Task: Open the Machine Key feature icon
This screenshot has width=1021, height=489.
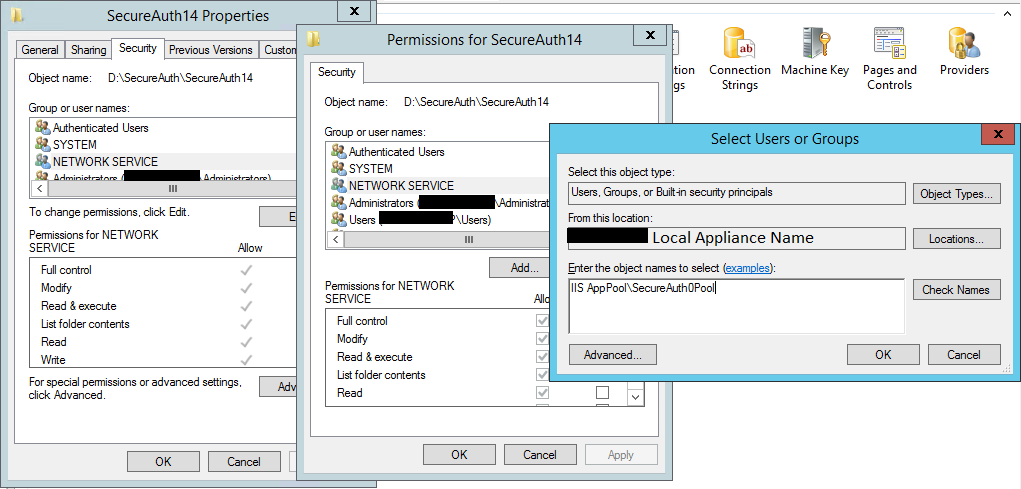Action: pos(815,52)
